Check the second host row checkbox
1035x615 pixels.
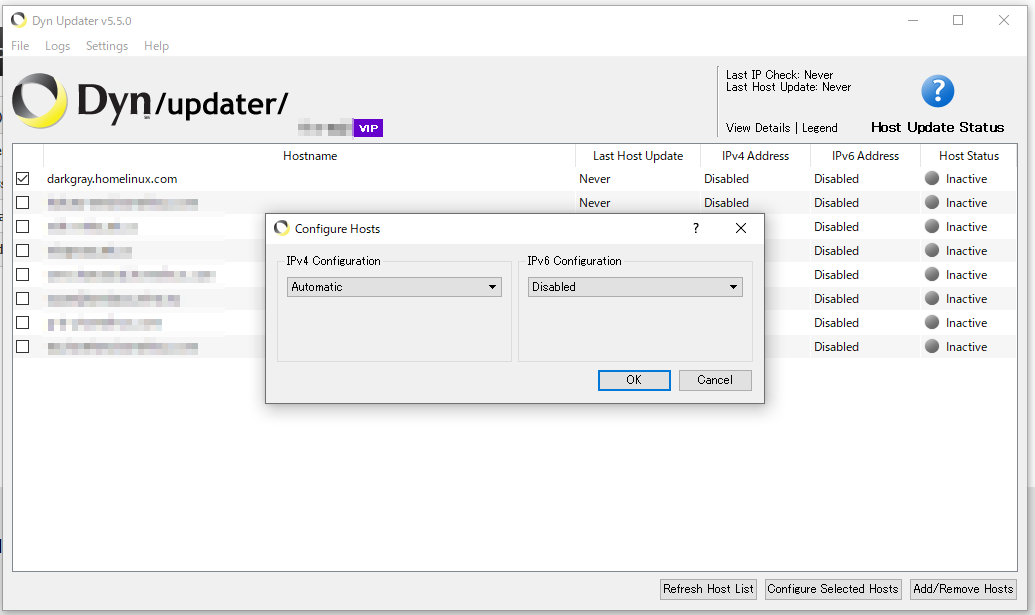click(22, 203)
